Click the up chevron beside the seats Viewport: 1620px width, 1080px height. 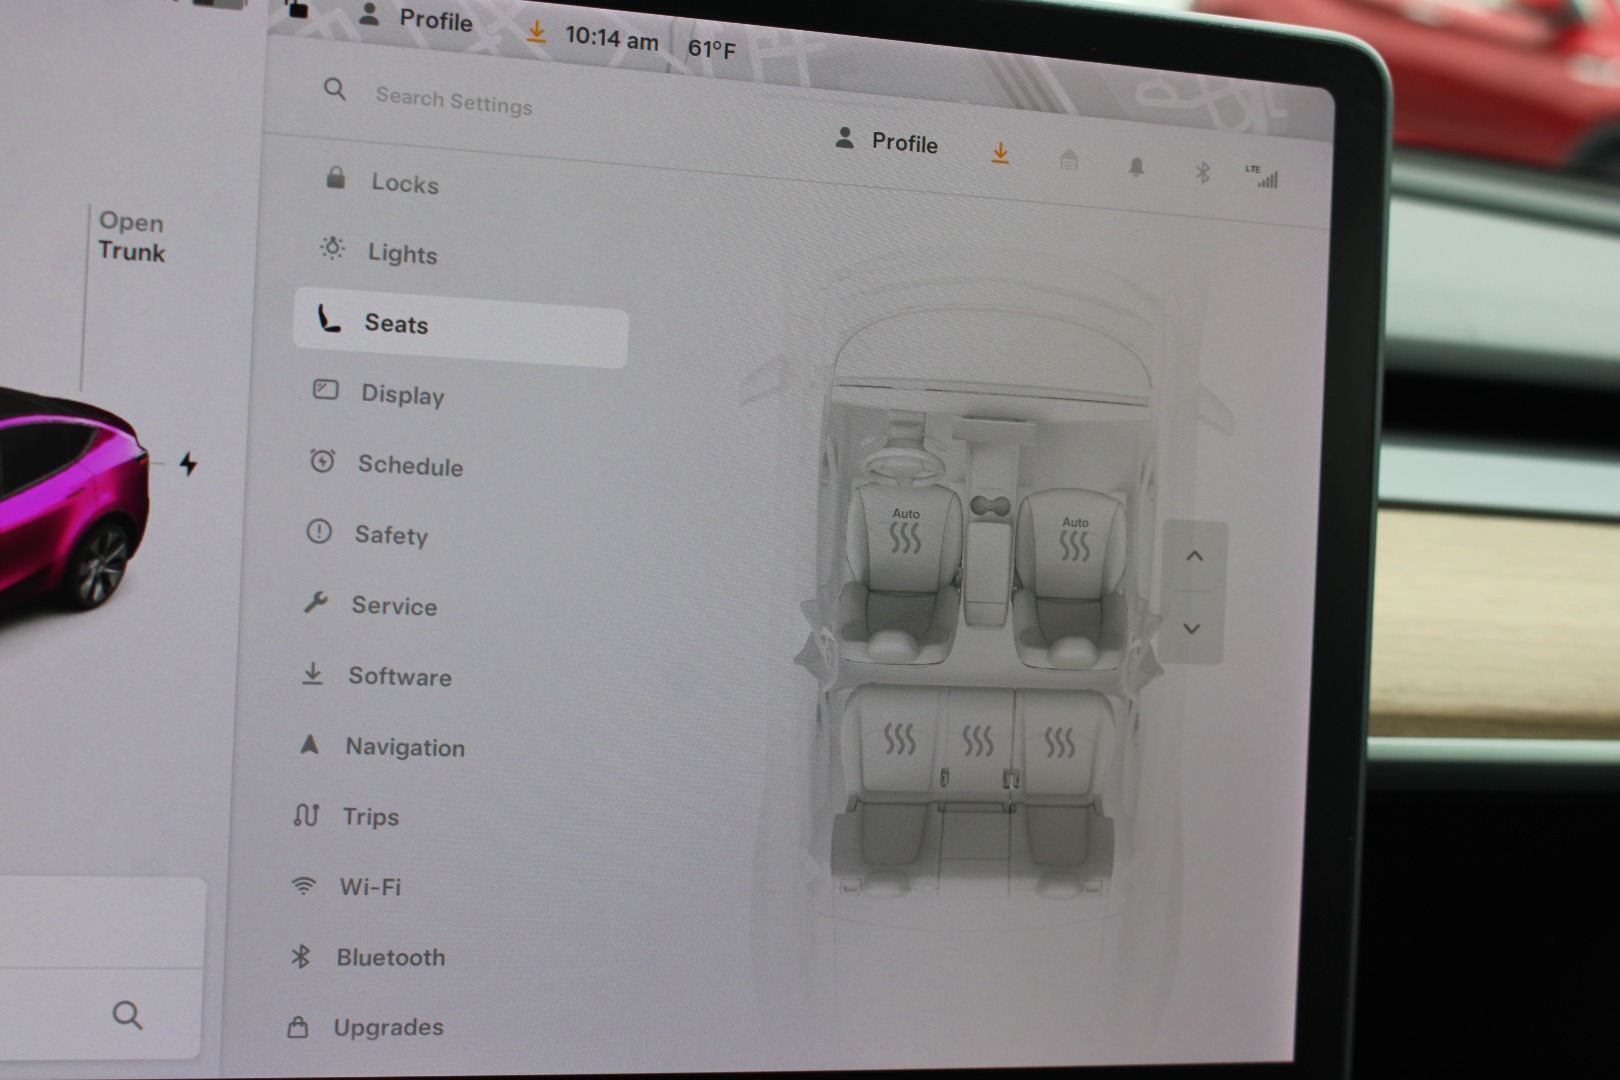[x=1194, y=557]
